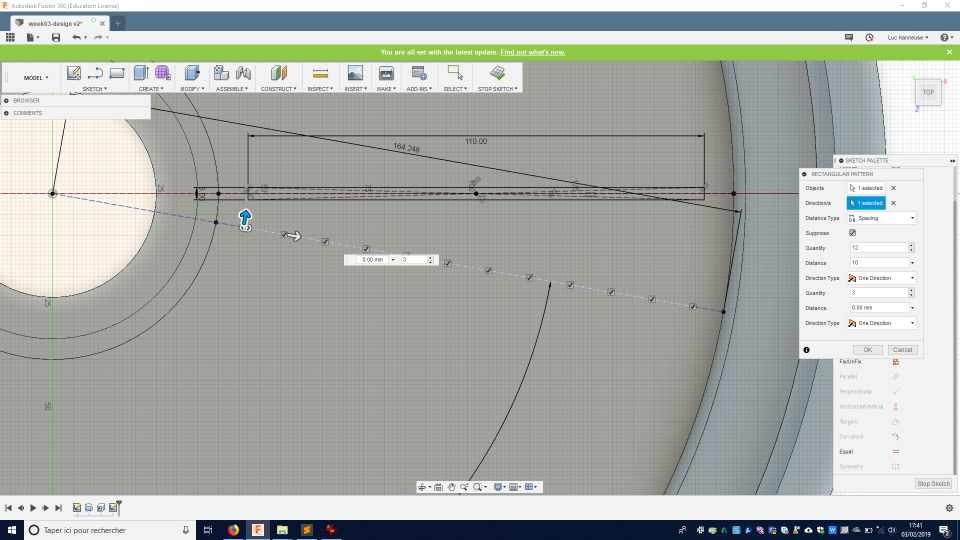This screenshot has width=960, height=540.
Task: Click the Offset Plane icon in Construct group
Action: (279, 73)
